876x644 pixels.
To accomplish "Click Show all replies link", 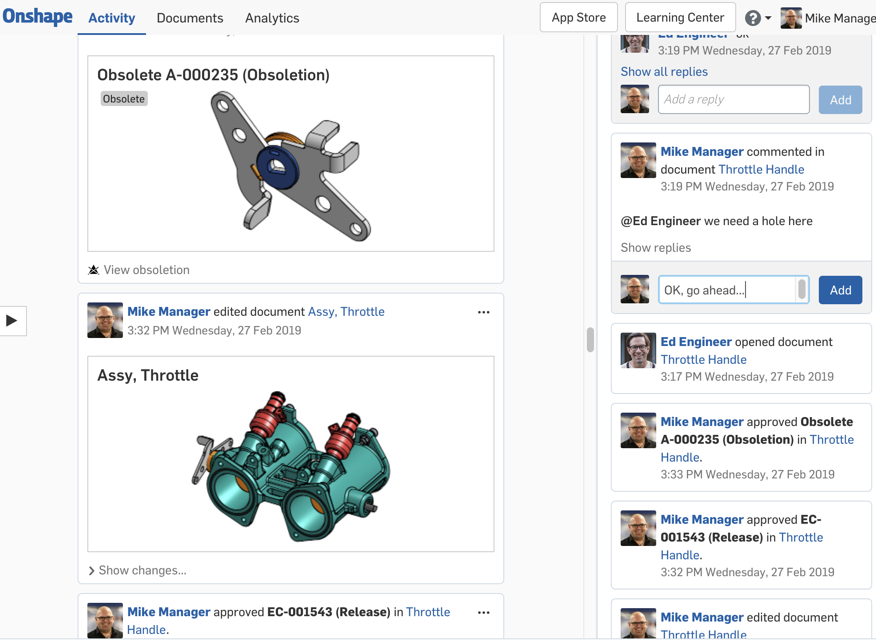I will coord(664,72).
